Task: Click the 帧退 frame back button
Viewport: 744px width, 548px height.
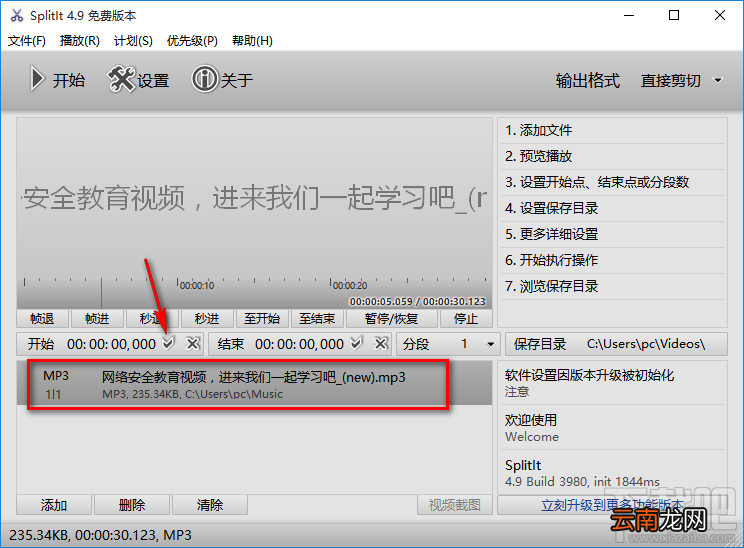Action: [42, 318]
